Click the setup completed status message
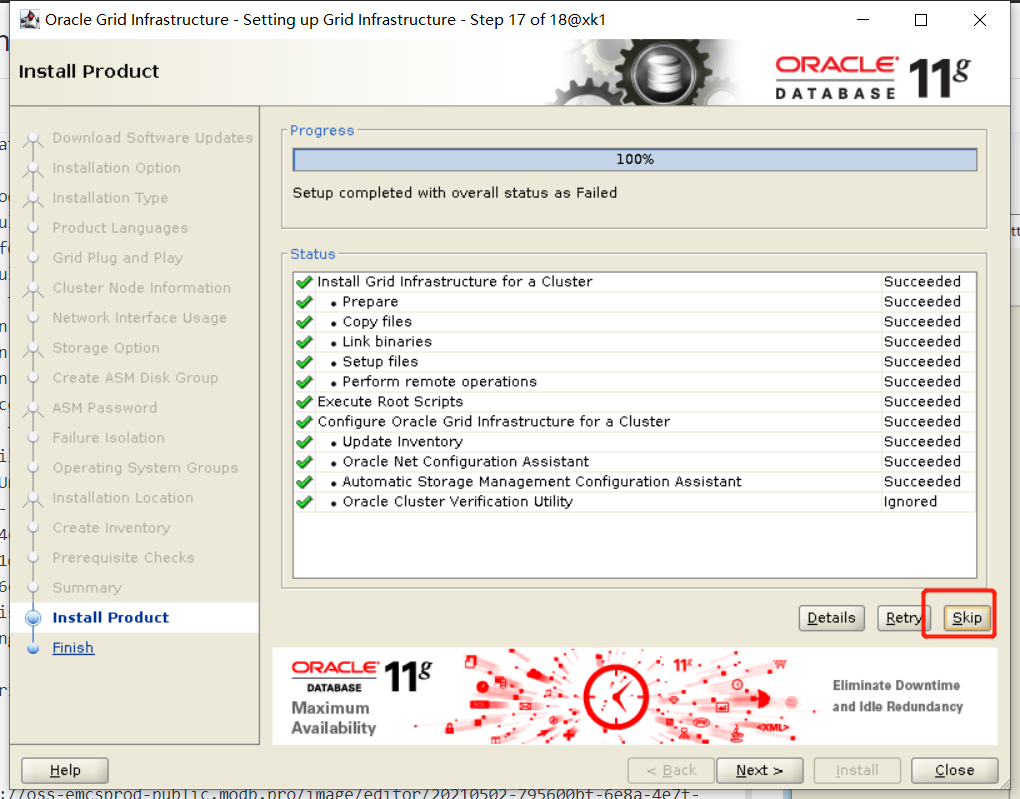This screenshot has width=1020, height=799. click(x=455, y=193)
